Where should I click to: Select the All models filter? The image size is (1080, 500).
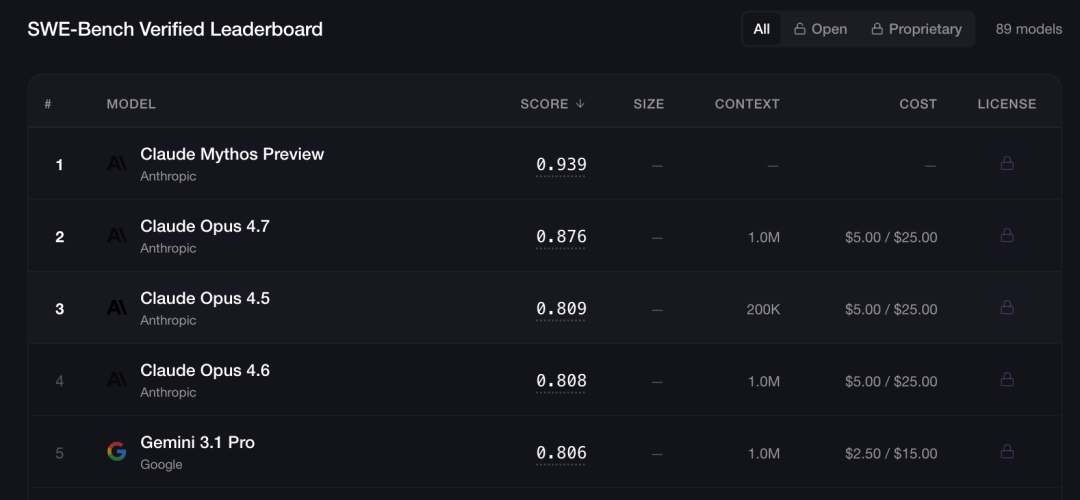coord(762,29)
